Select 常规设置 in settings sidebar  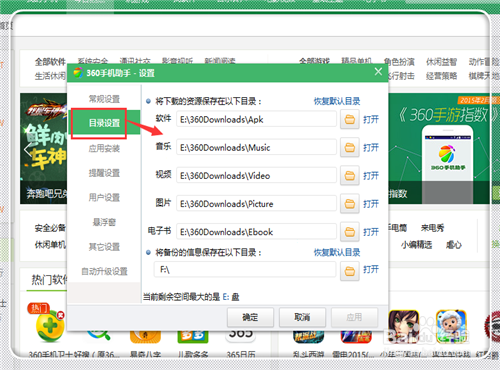pos(104,99)
